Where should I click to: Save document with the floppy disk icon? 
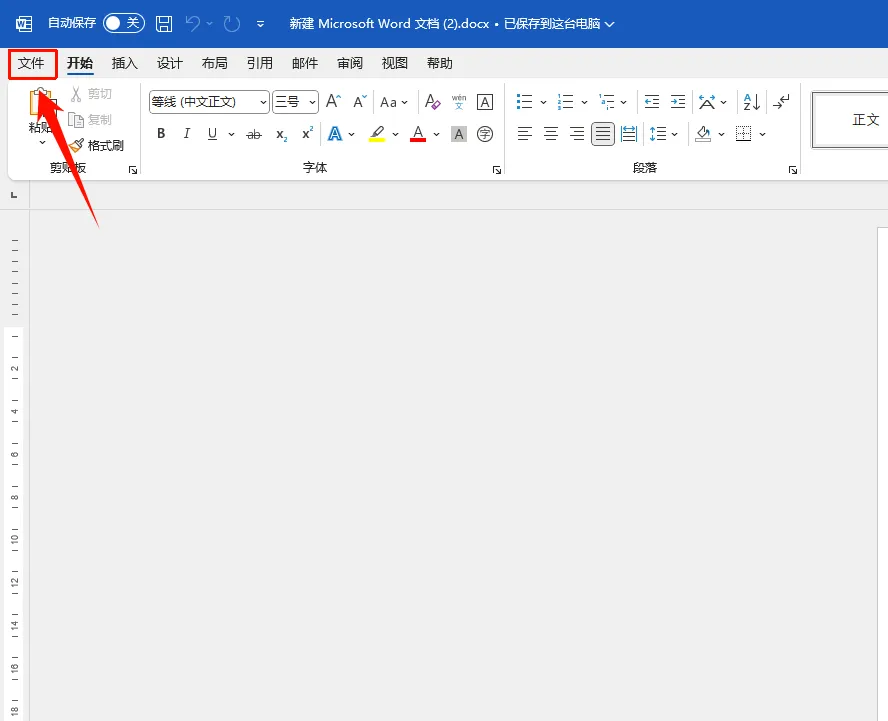pyautogui.click(x=164, y=24)
